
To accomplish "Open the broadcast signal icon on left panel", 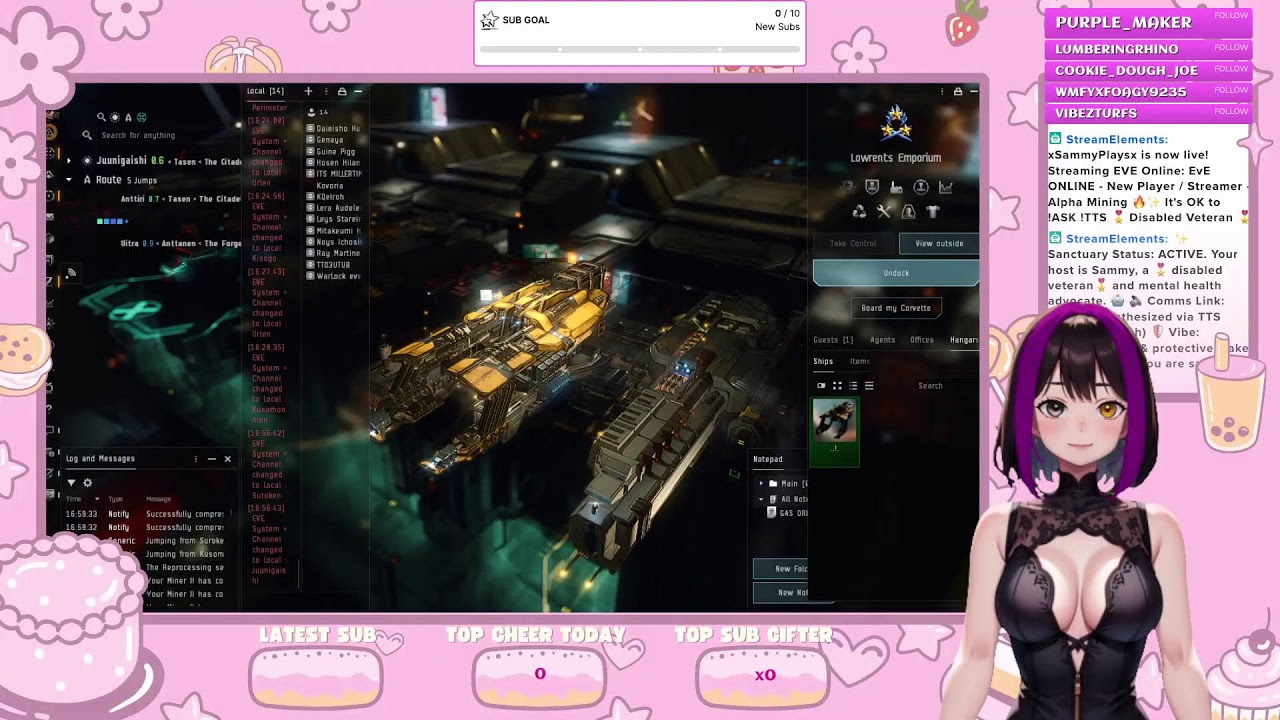I will [72, 272].
